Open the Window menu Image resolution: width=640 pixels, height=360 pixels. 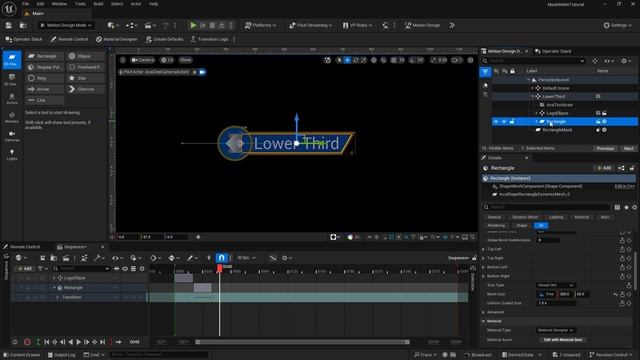(59, 4)
